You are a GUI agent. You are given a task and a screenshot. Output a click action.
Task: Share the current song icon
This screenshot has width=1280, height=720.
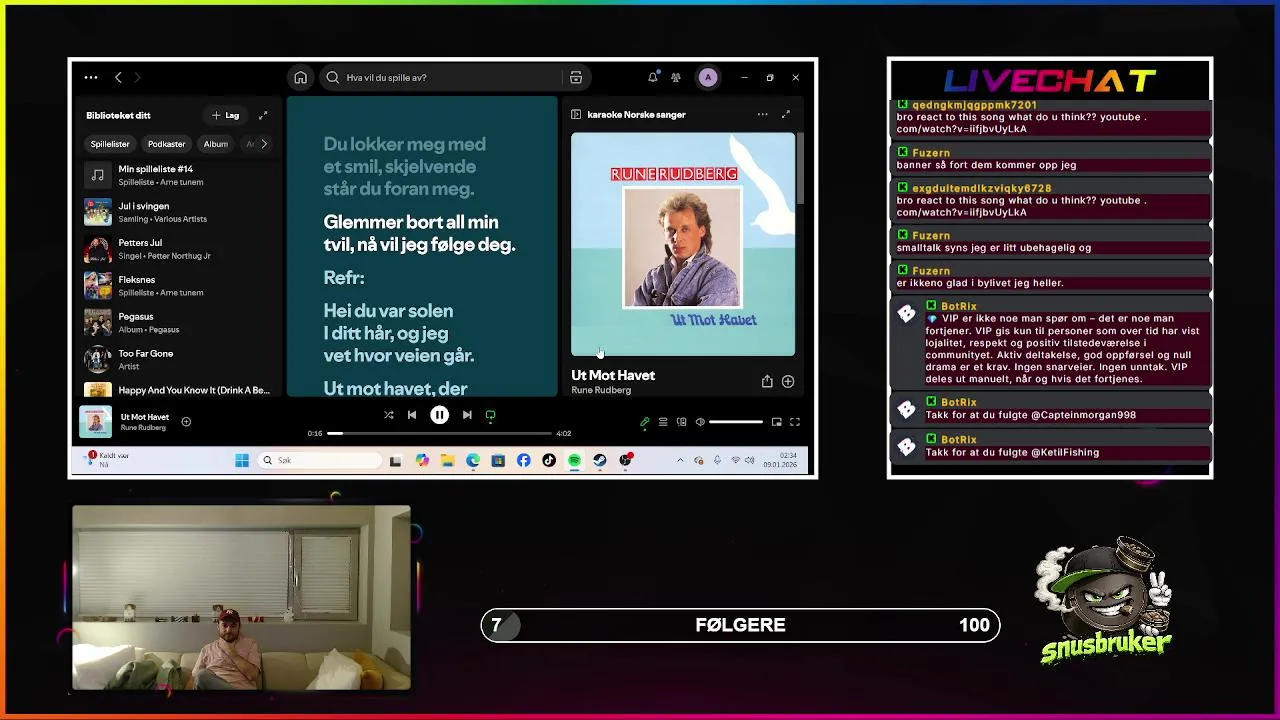[767, 381]
